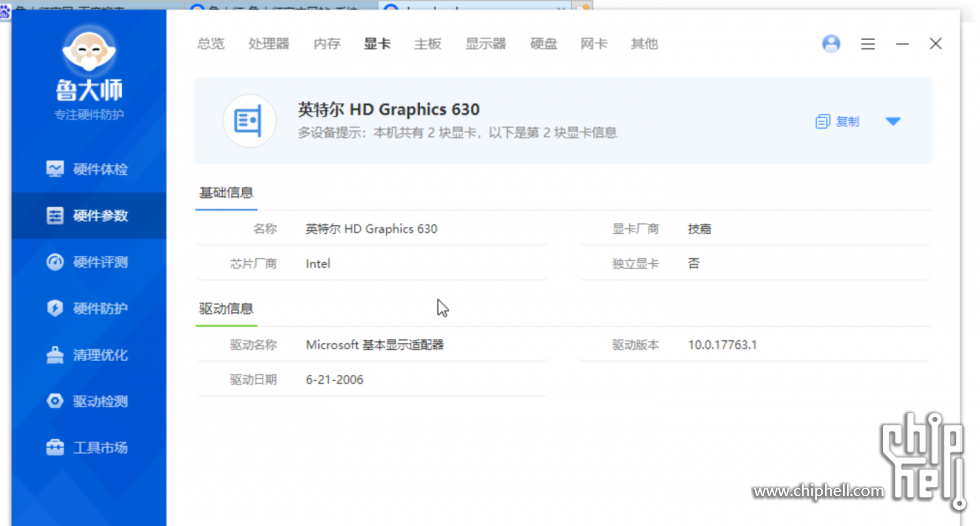Switch to the 显示器 monitor tab
The width and height of the screenshot is (980, 526).
coord(486,44)
